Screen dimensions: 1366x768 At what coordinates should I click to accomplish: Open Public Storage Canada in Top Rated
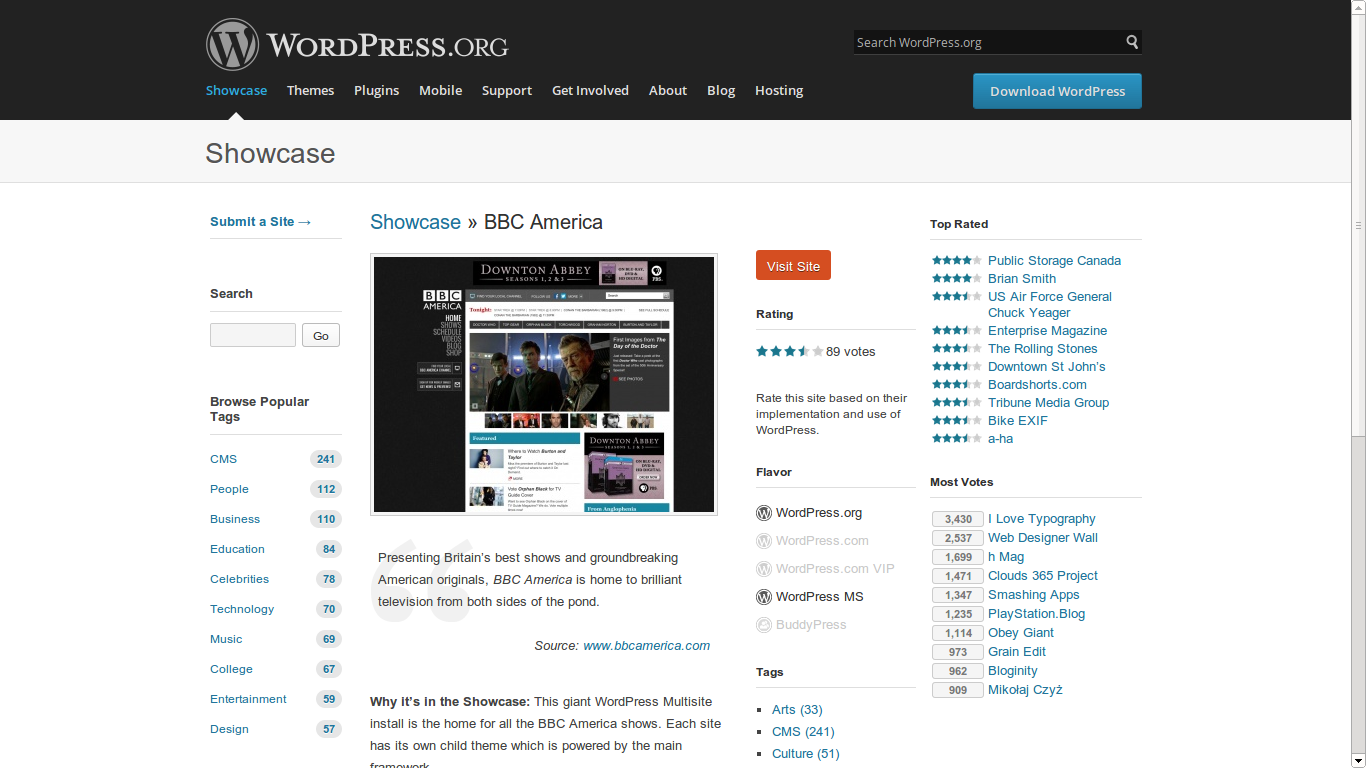1054,260
